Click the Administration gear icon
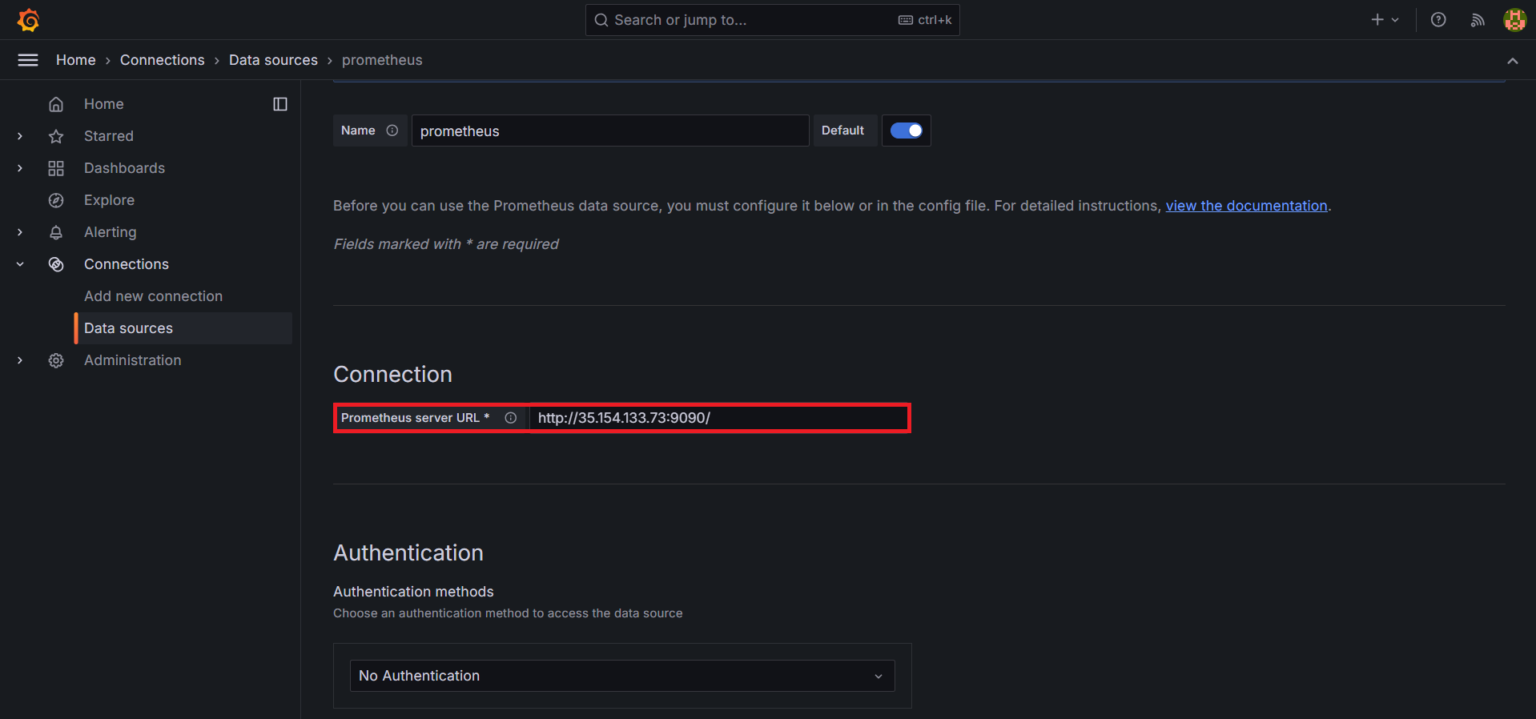1536x719 pixels. click(x=56, y=360)
